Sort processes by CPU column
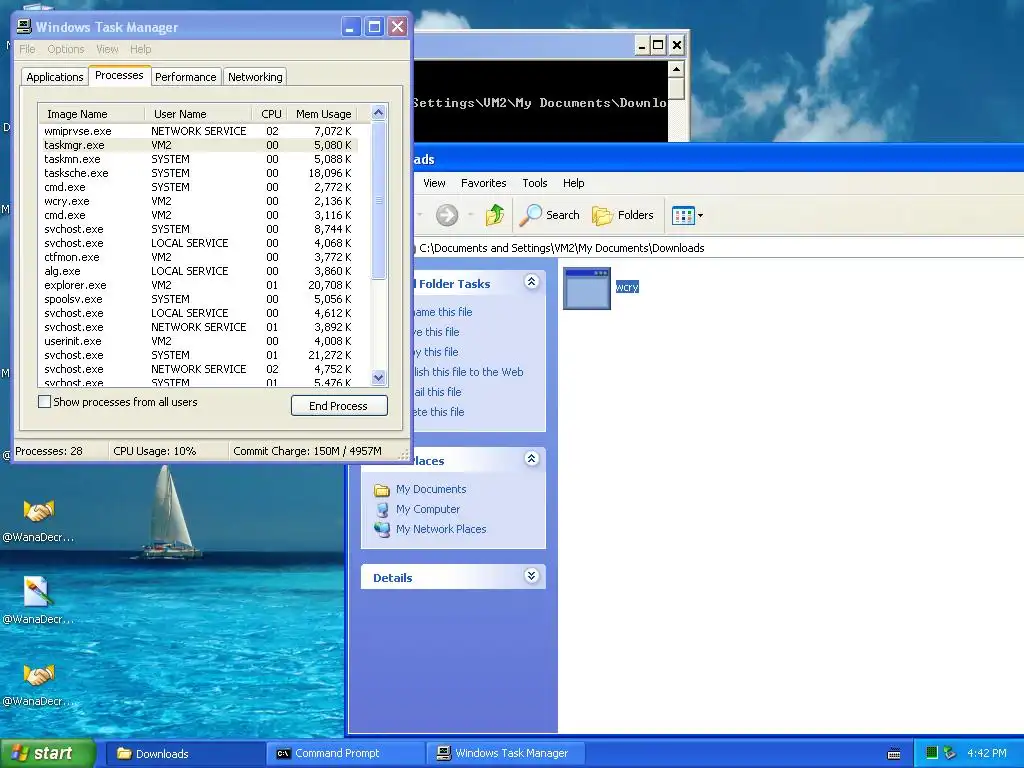The image size is (1024, 768). coord(270,114)
